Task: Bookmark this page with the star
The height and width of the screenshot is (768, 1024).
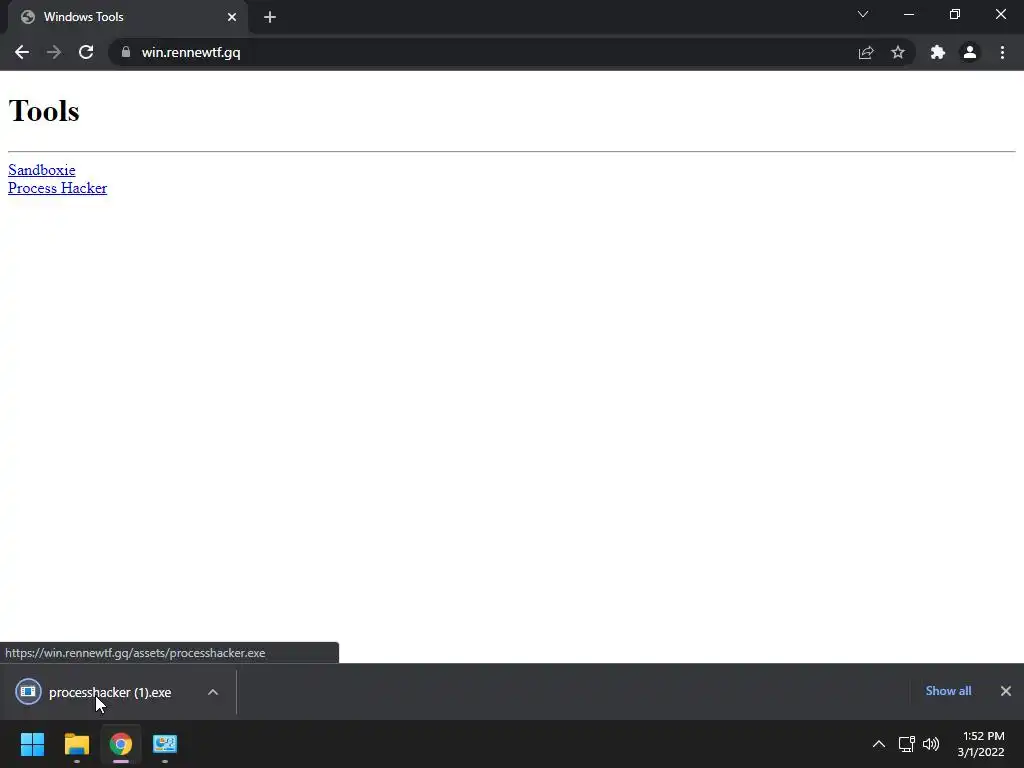Action: [x=898, y=52]
